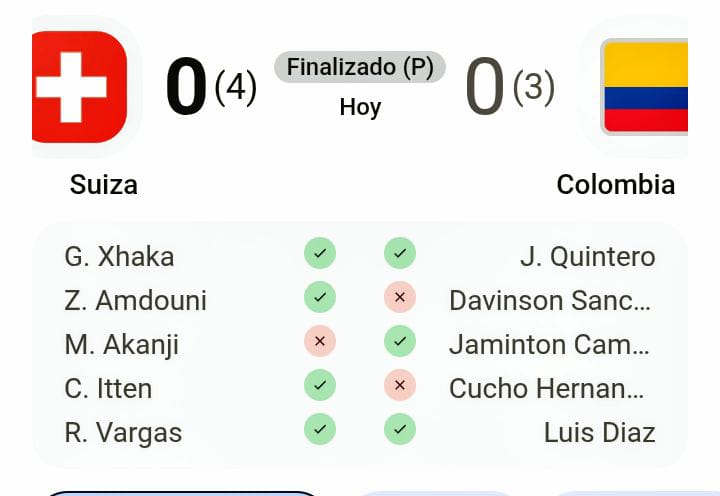Open the Suiza team name link
This screenshot has height=496, width=720.
click(x=104, y=185)
